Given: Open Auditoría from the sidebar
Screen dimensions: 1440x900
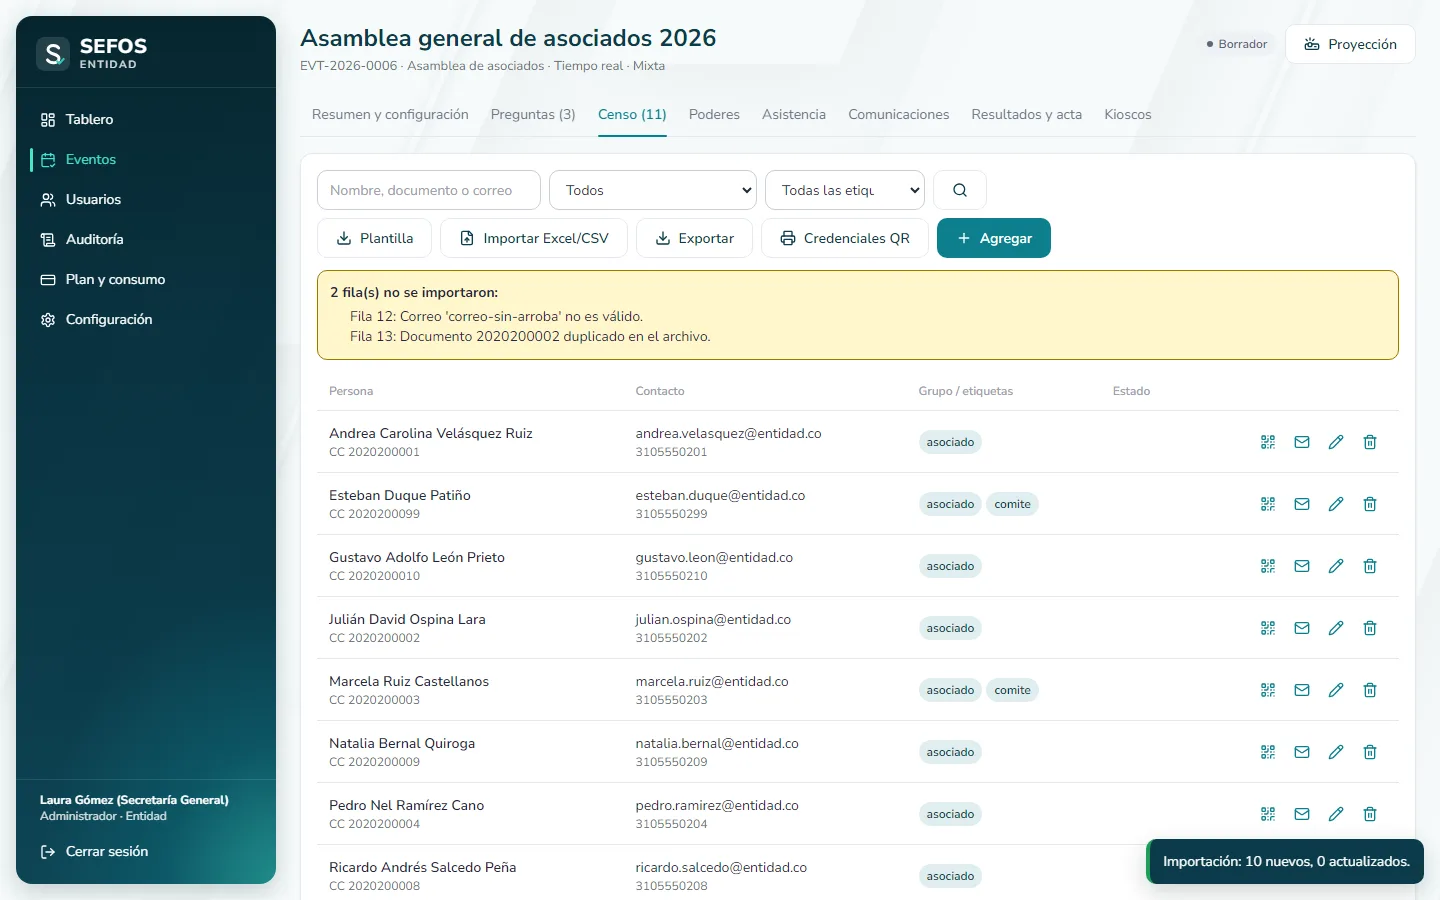Looking at the screenshot, I should pyautogui.click(x=146, y=239).
